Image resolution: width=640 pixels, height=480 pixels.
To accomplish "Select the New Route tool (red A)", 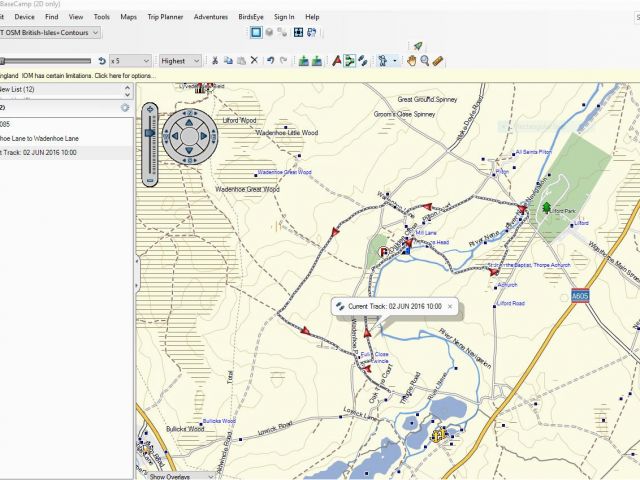I will pyautogui.click(x=336, y=61).
